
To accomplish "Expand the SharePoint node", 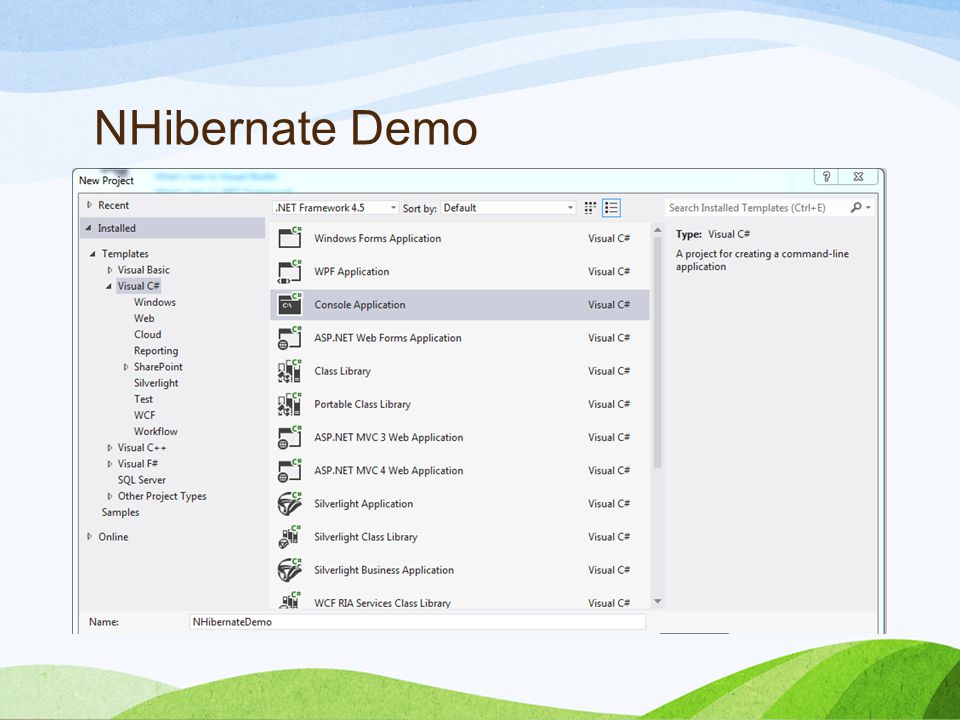I will coord(126,367).
